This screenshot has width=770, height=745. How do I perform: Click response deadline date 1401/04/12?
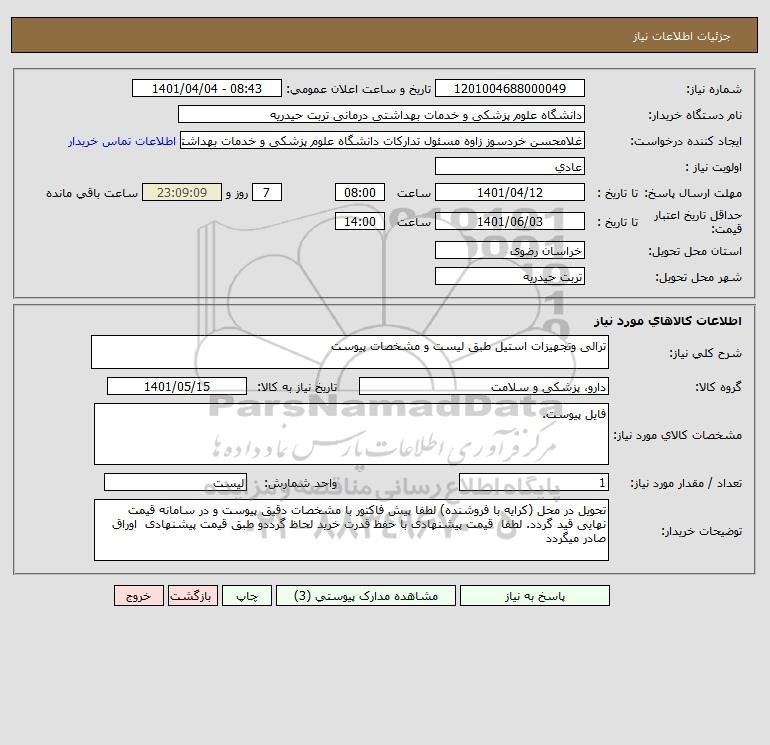(510, 193)
